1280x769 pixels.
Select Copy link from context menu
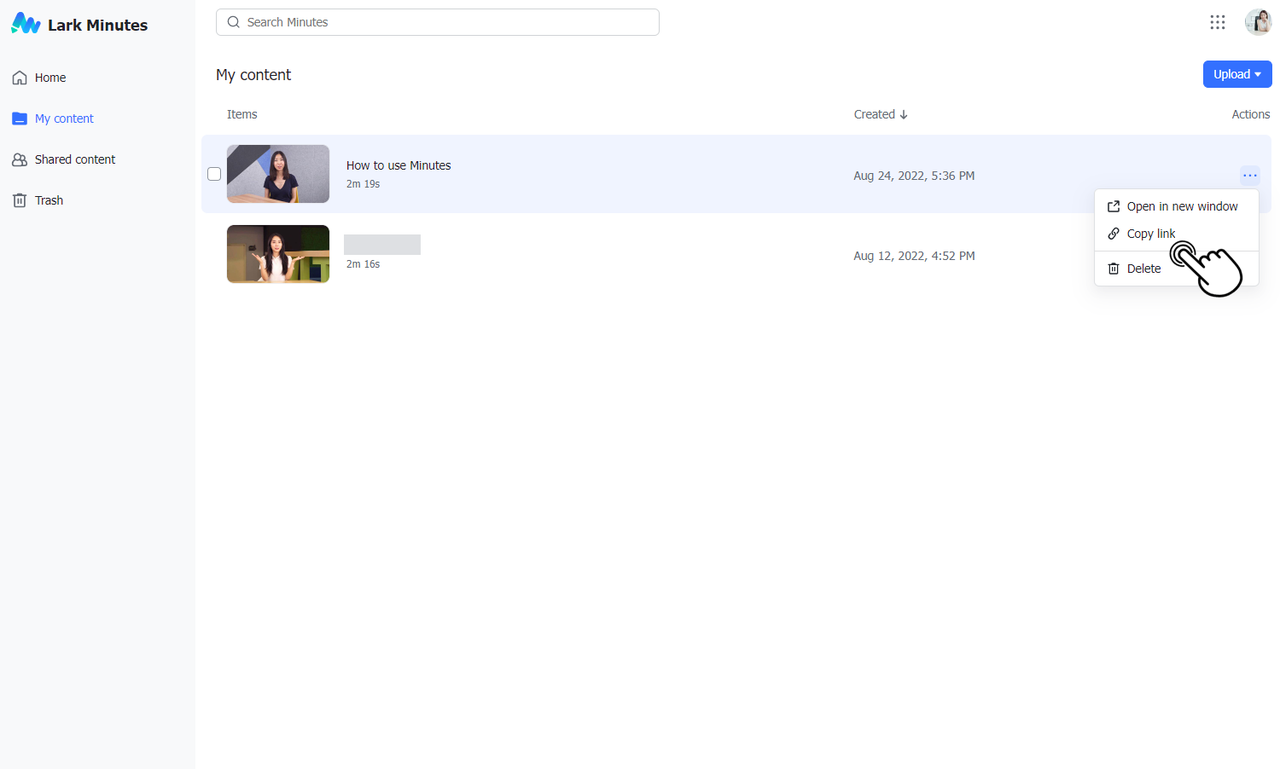coord(1150,234)
